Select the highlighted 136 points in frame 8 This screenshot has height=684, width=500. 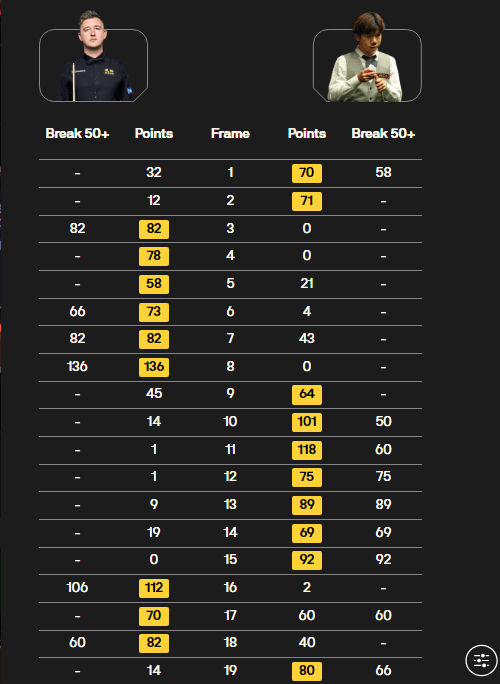pos(154,366)
